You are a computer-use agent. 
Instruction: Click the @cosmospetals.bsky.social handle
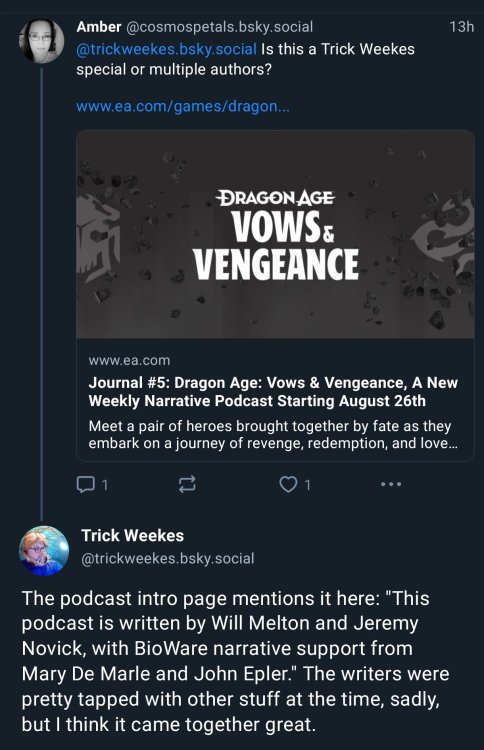point(220,26)
